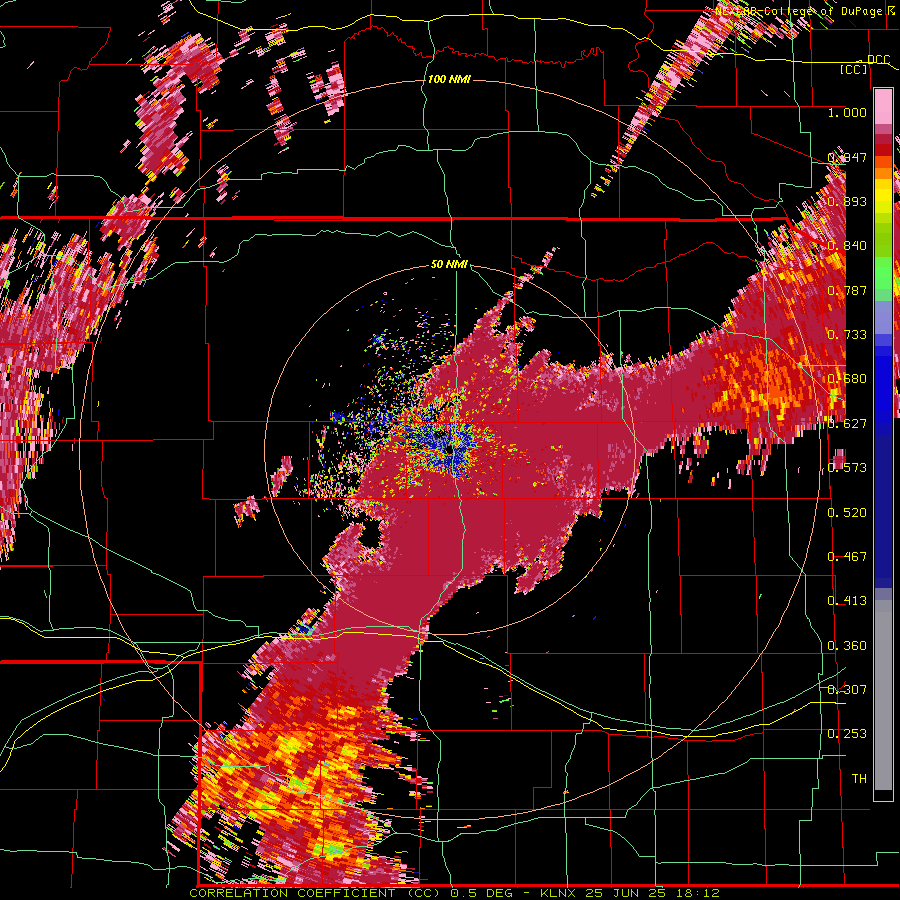The height and width of the screenshot is (900, 900).
Task: Click the 0.253 legend value
Action: [847, 734]
